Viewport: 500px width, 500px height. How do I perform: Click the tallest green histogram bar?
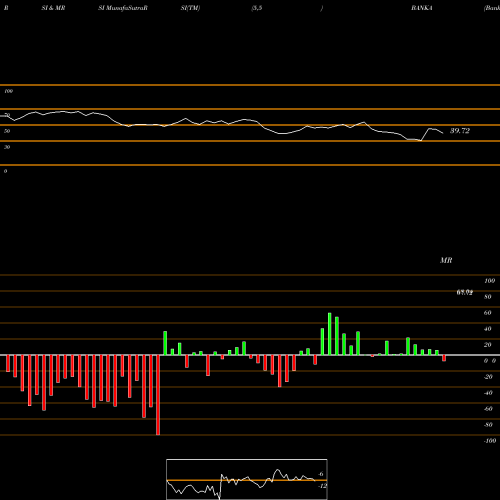point(330,334)
